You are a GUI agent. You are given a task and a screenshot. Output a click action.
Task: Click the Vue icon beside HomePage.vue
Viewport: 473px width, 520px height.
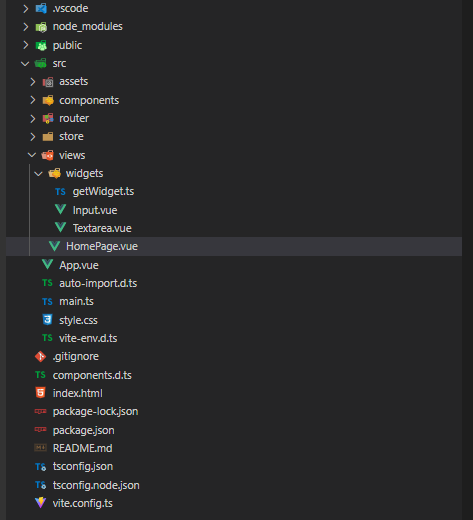(54, 246)
